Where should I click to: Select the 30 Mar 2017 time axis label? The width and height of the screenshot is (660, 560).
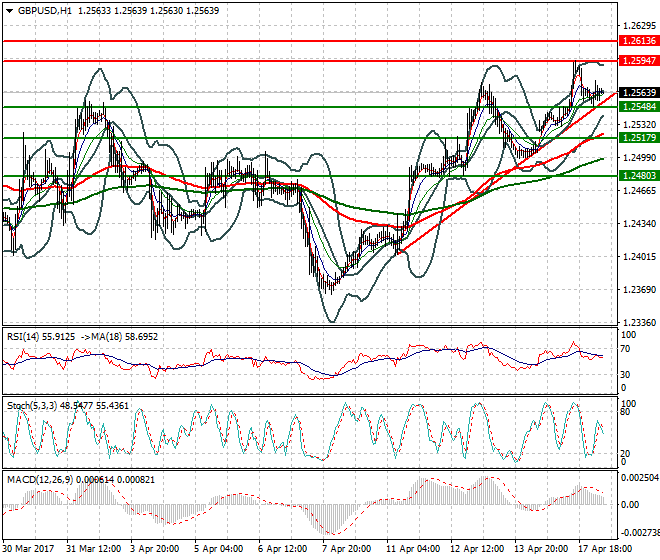[28, 549]
